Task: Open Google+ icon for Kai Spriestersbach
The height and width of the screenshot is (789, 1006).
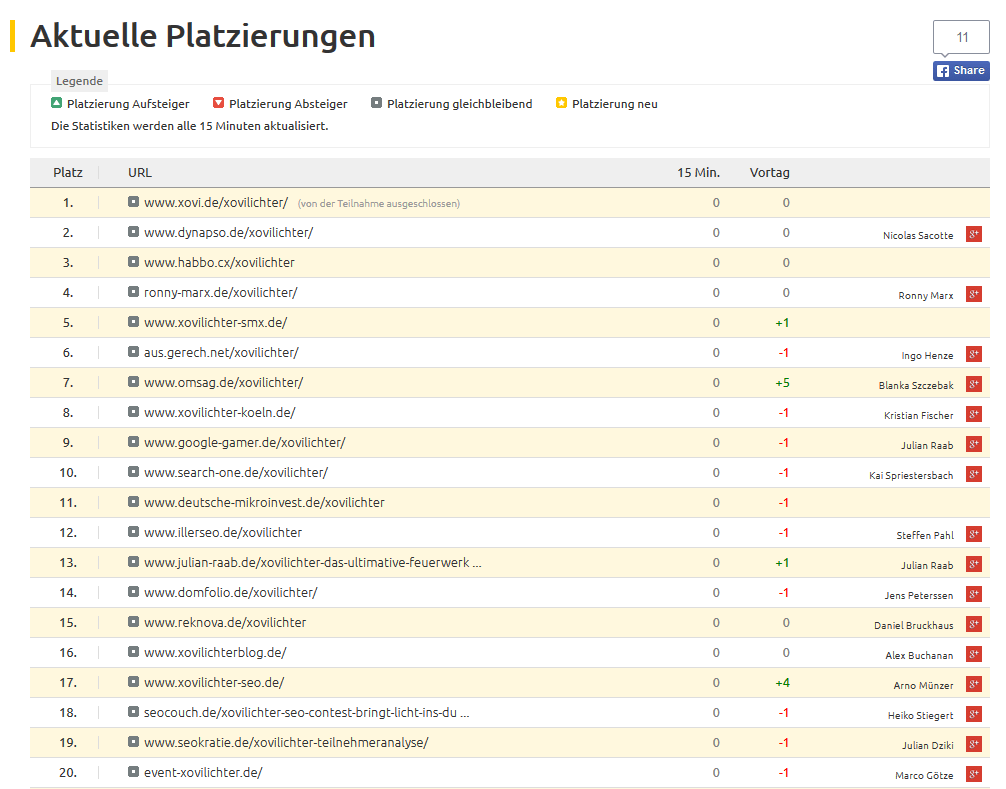Action: (x=973, y=474)
